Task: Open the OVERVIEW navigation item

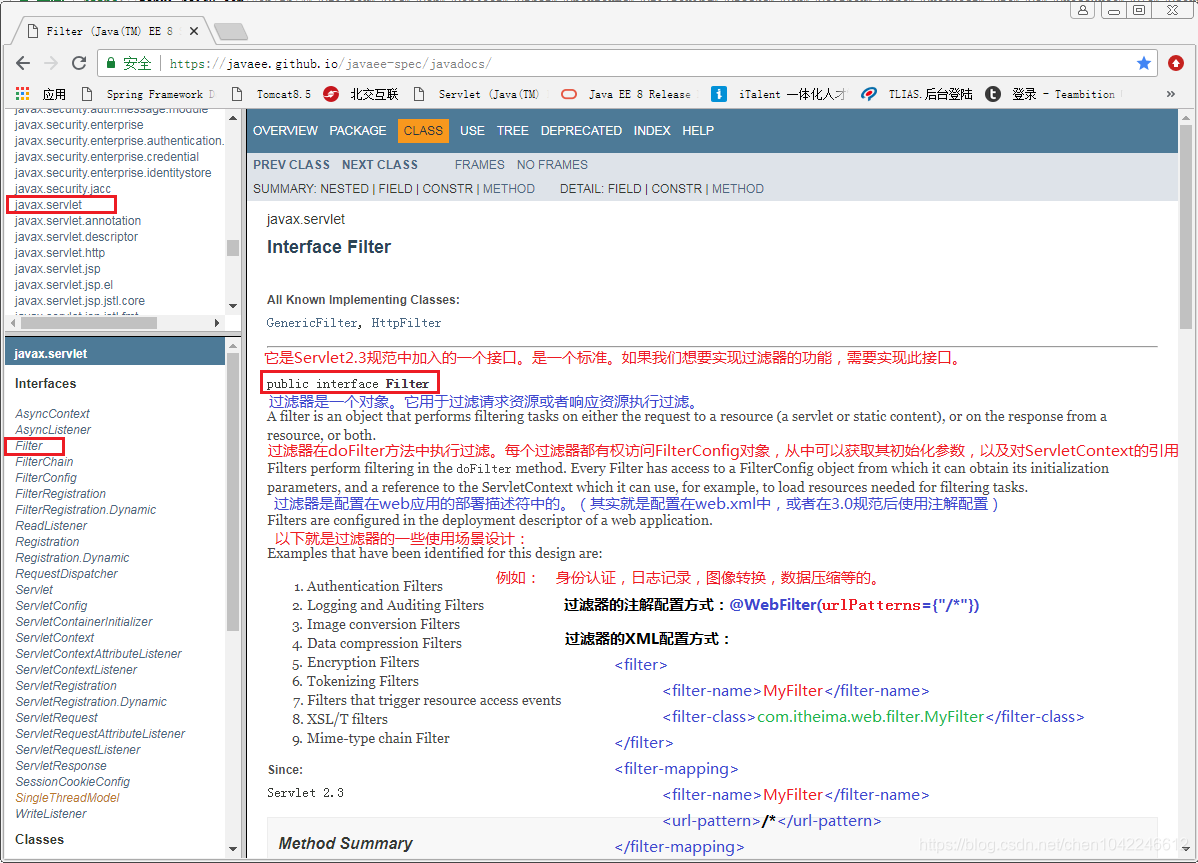Action: coord(285,131)
